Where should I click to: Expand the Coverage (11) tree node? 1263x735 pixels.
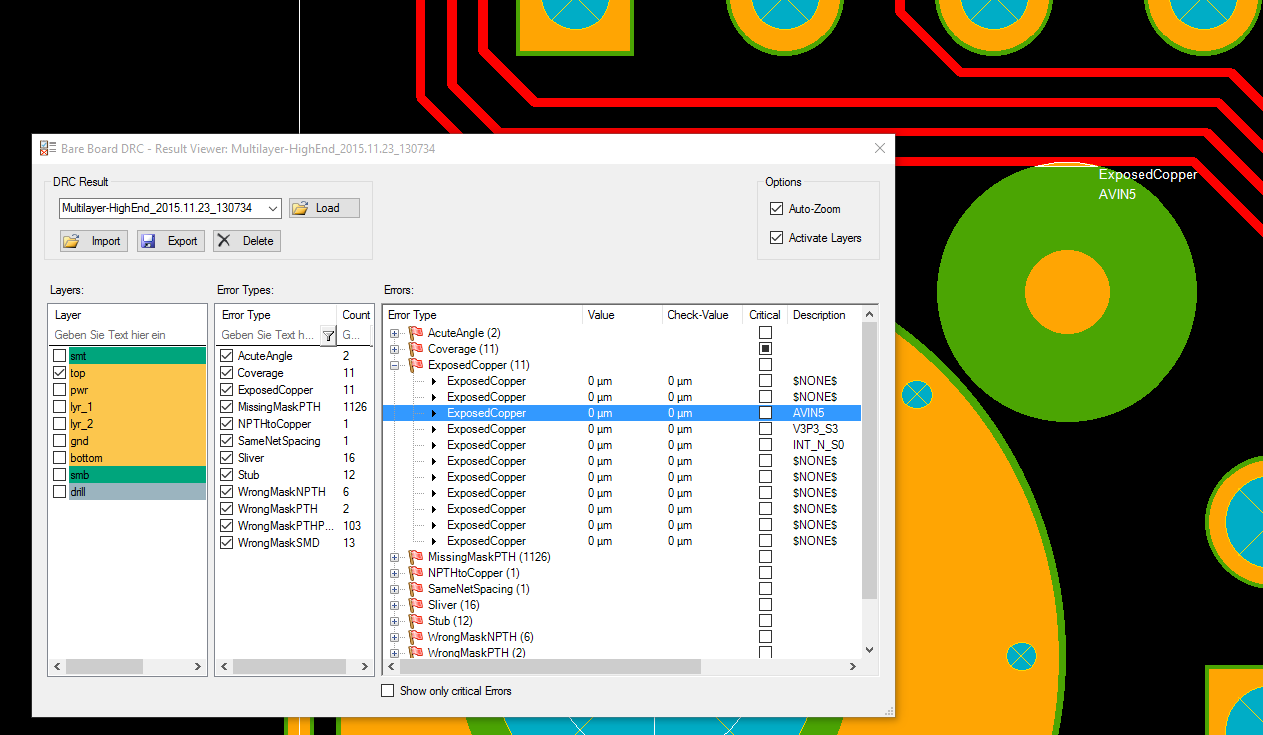point(395,349)
